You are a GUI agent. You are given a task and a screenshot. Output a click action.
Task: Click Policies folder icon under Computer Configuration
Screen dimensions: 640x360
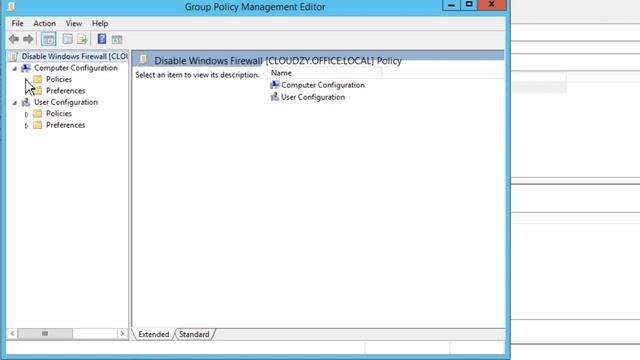[x=38, y=79]
